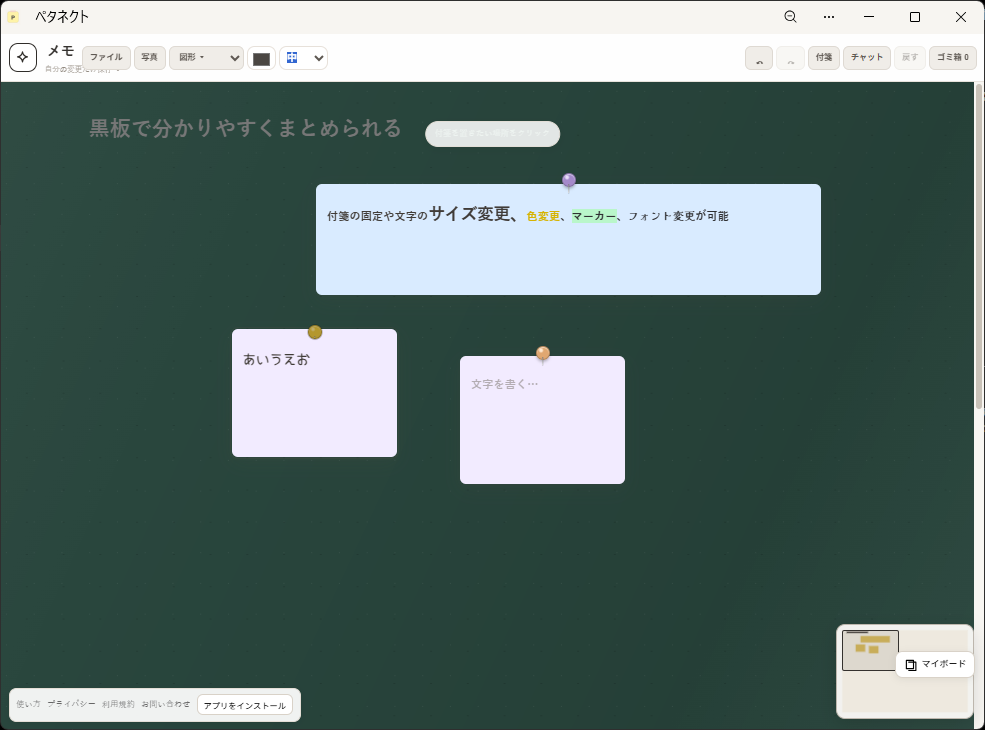The width and height of the screenshot is (985, 730).
Task: Click the faded hint pill beside the heading
Action: 492,134
